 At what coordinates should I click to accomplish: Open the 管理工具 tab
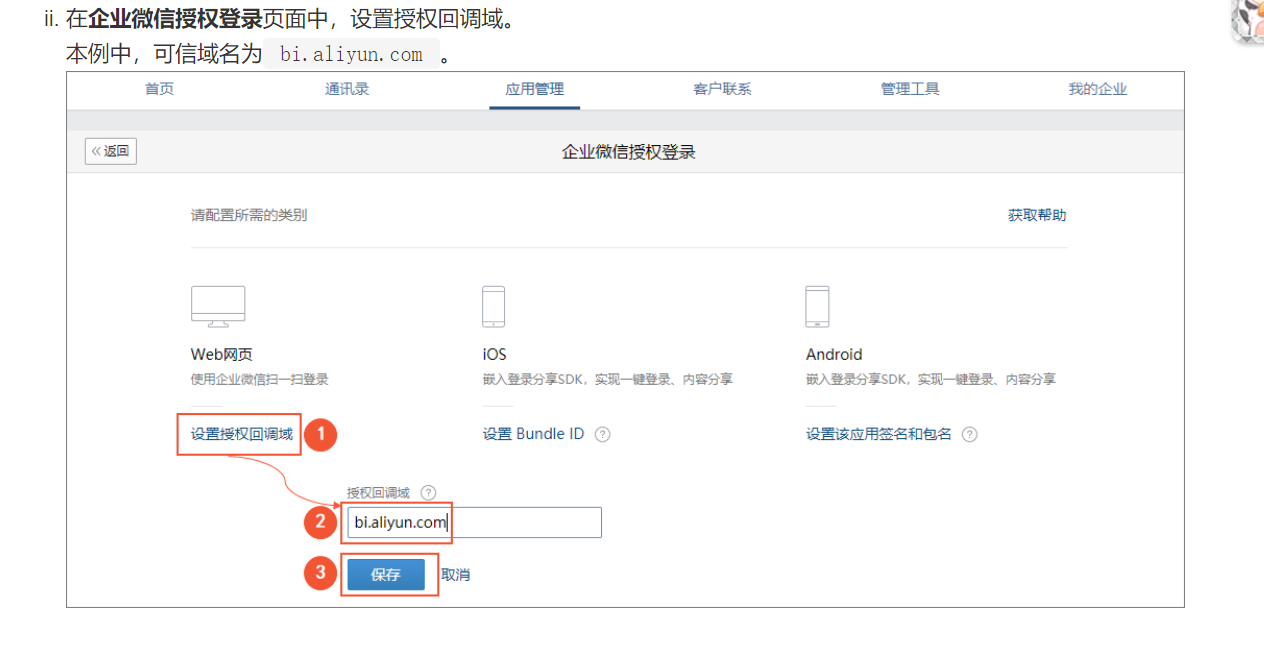coord(910,89)
